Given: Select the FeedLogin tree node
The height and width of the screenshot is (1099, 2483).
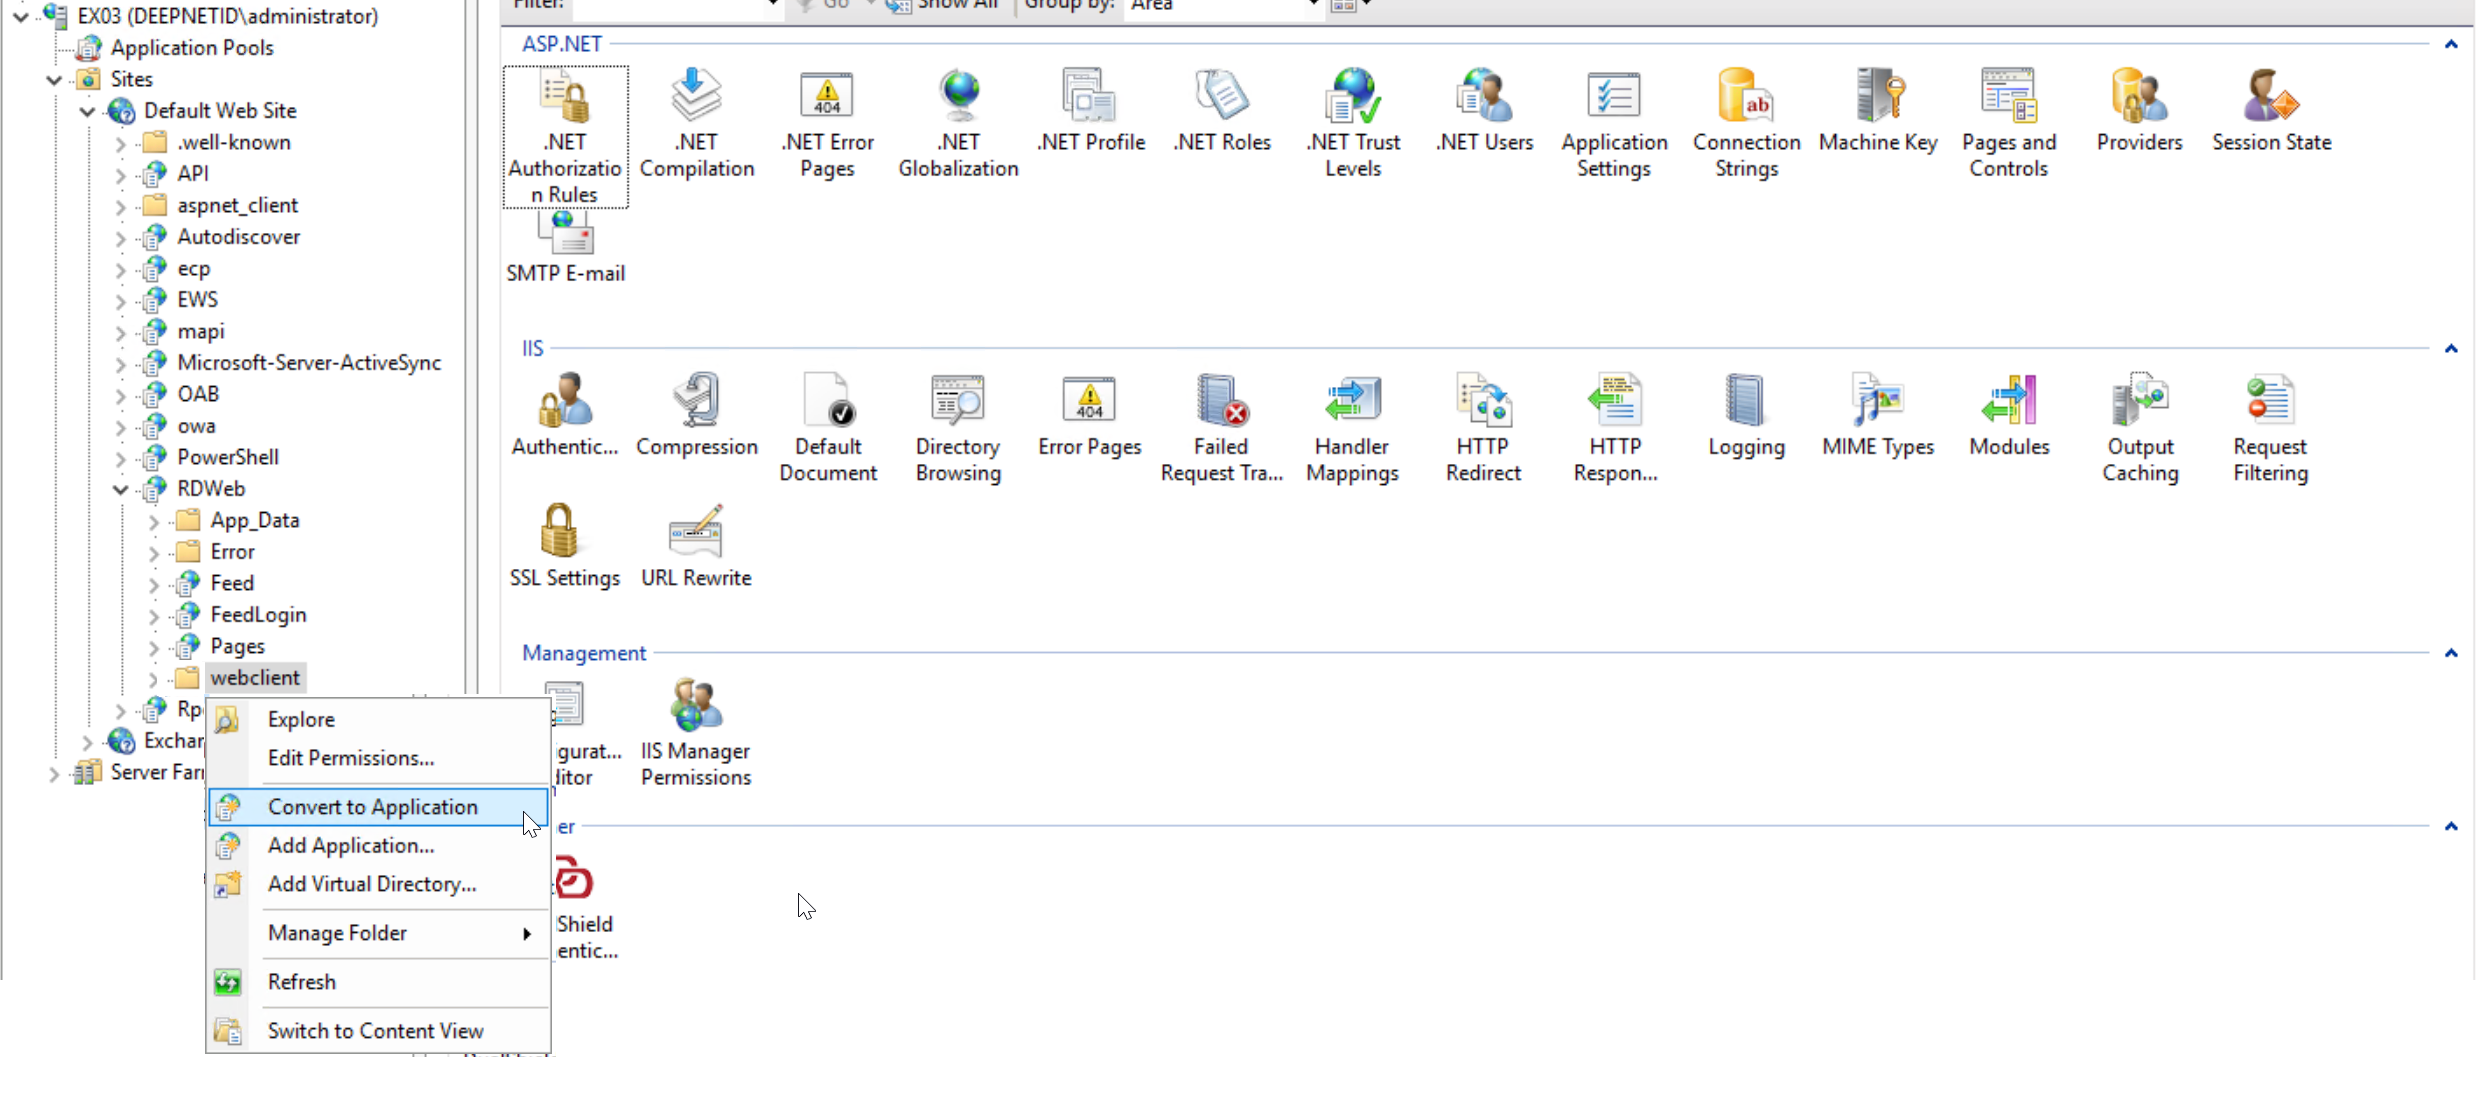Looking at the screenshot, I should pos(258,615).
